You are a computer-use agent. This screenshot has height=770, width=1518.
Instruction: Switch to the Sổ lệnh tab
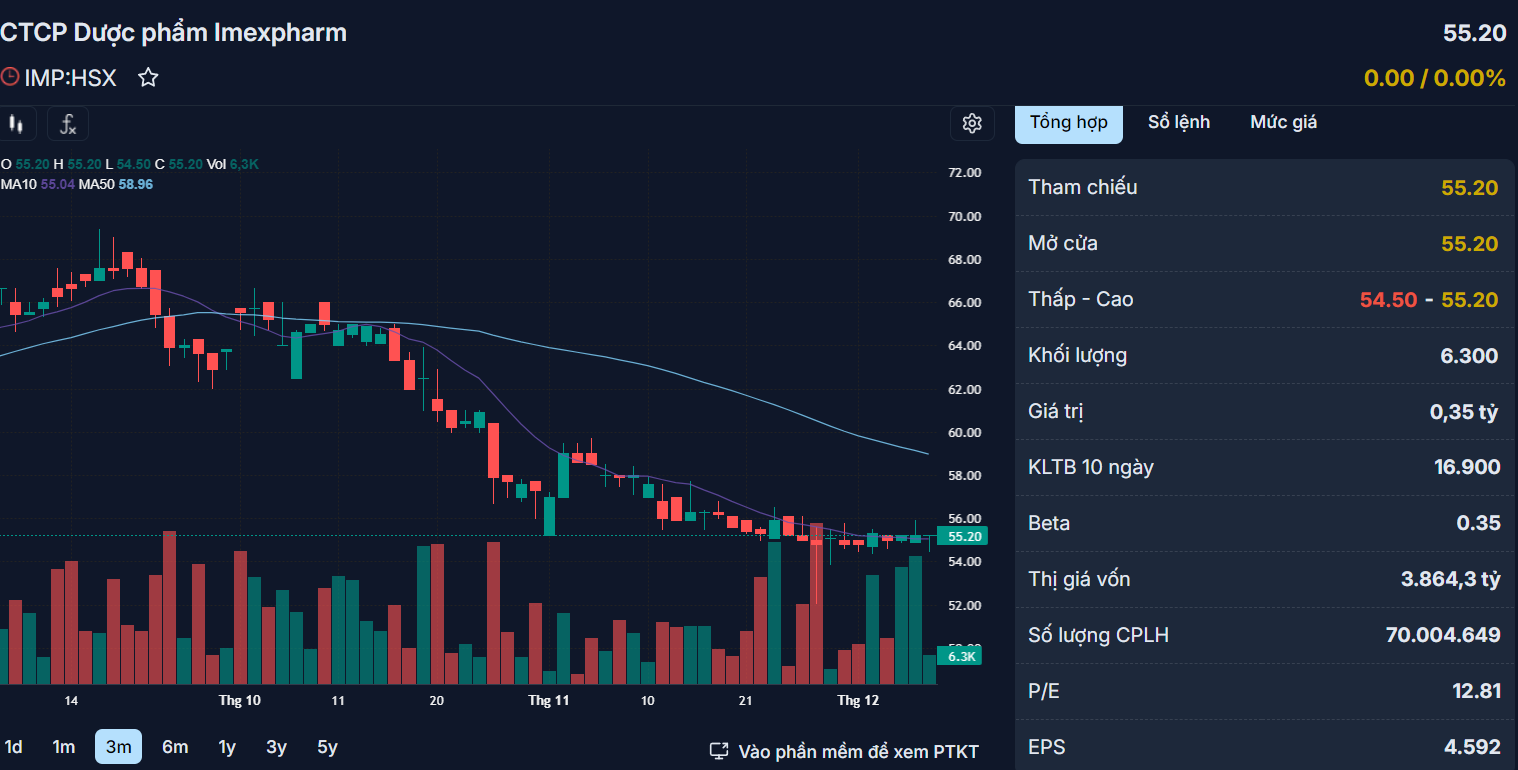1179,122
